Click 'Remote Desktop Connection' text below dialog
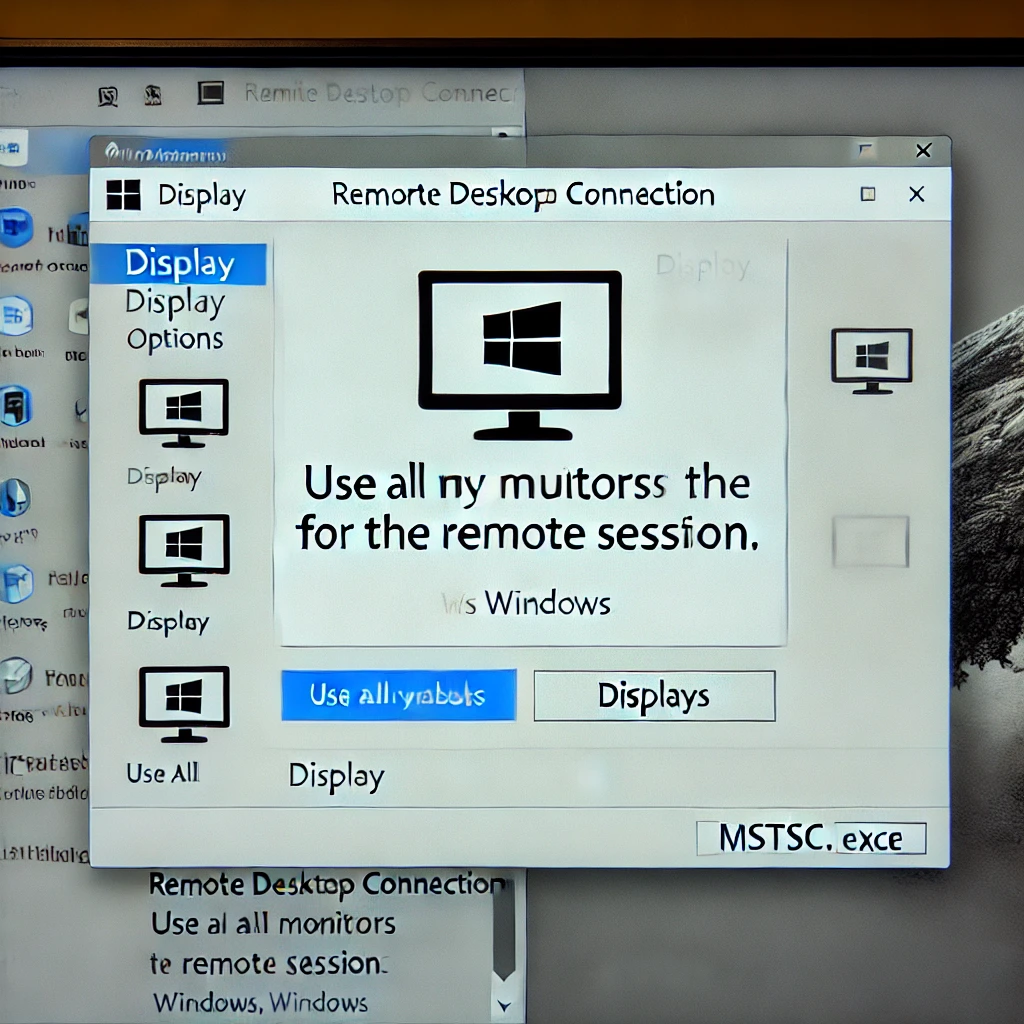Viewport: 1024px width, 1024px height. click(x=327, y=884)
